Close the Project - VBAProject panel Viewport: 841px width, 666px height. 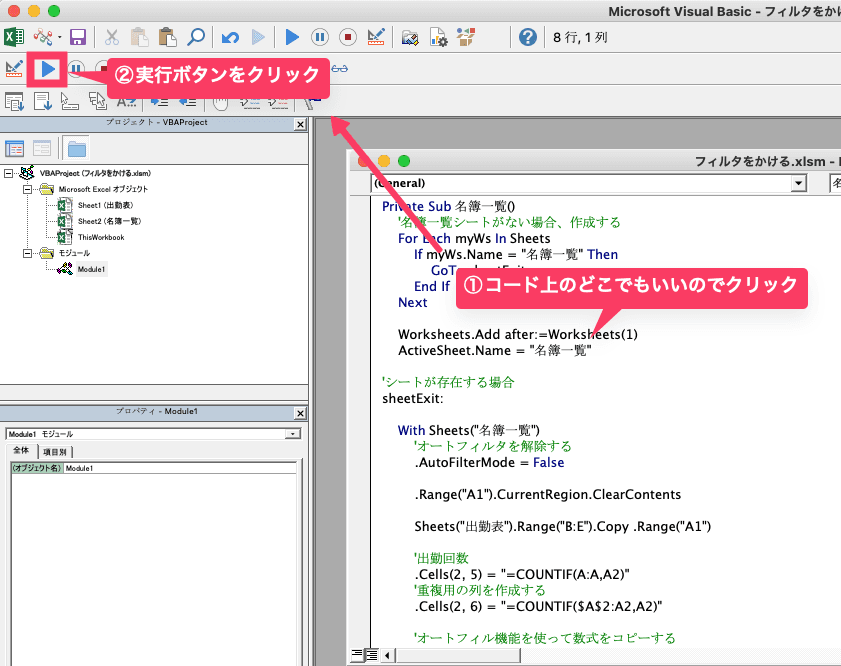point(300,124)
